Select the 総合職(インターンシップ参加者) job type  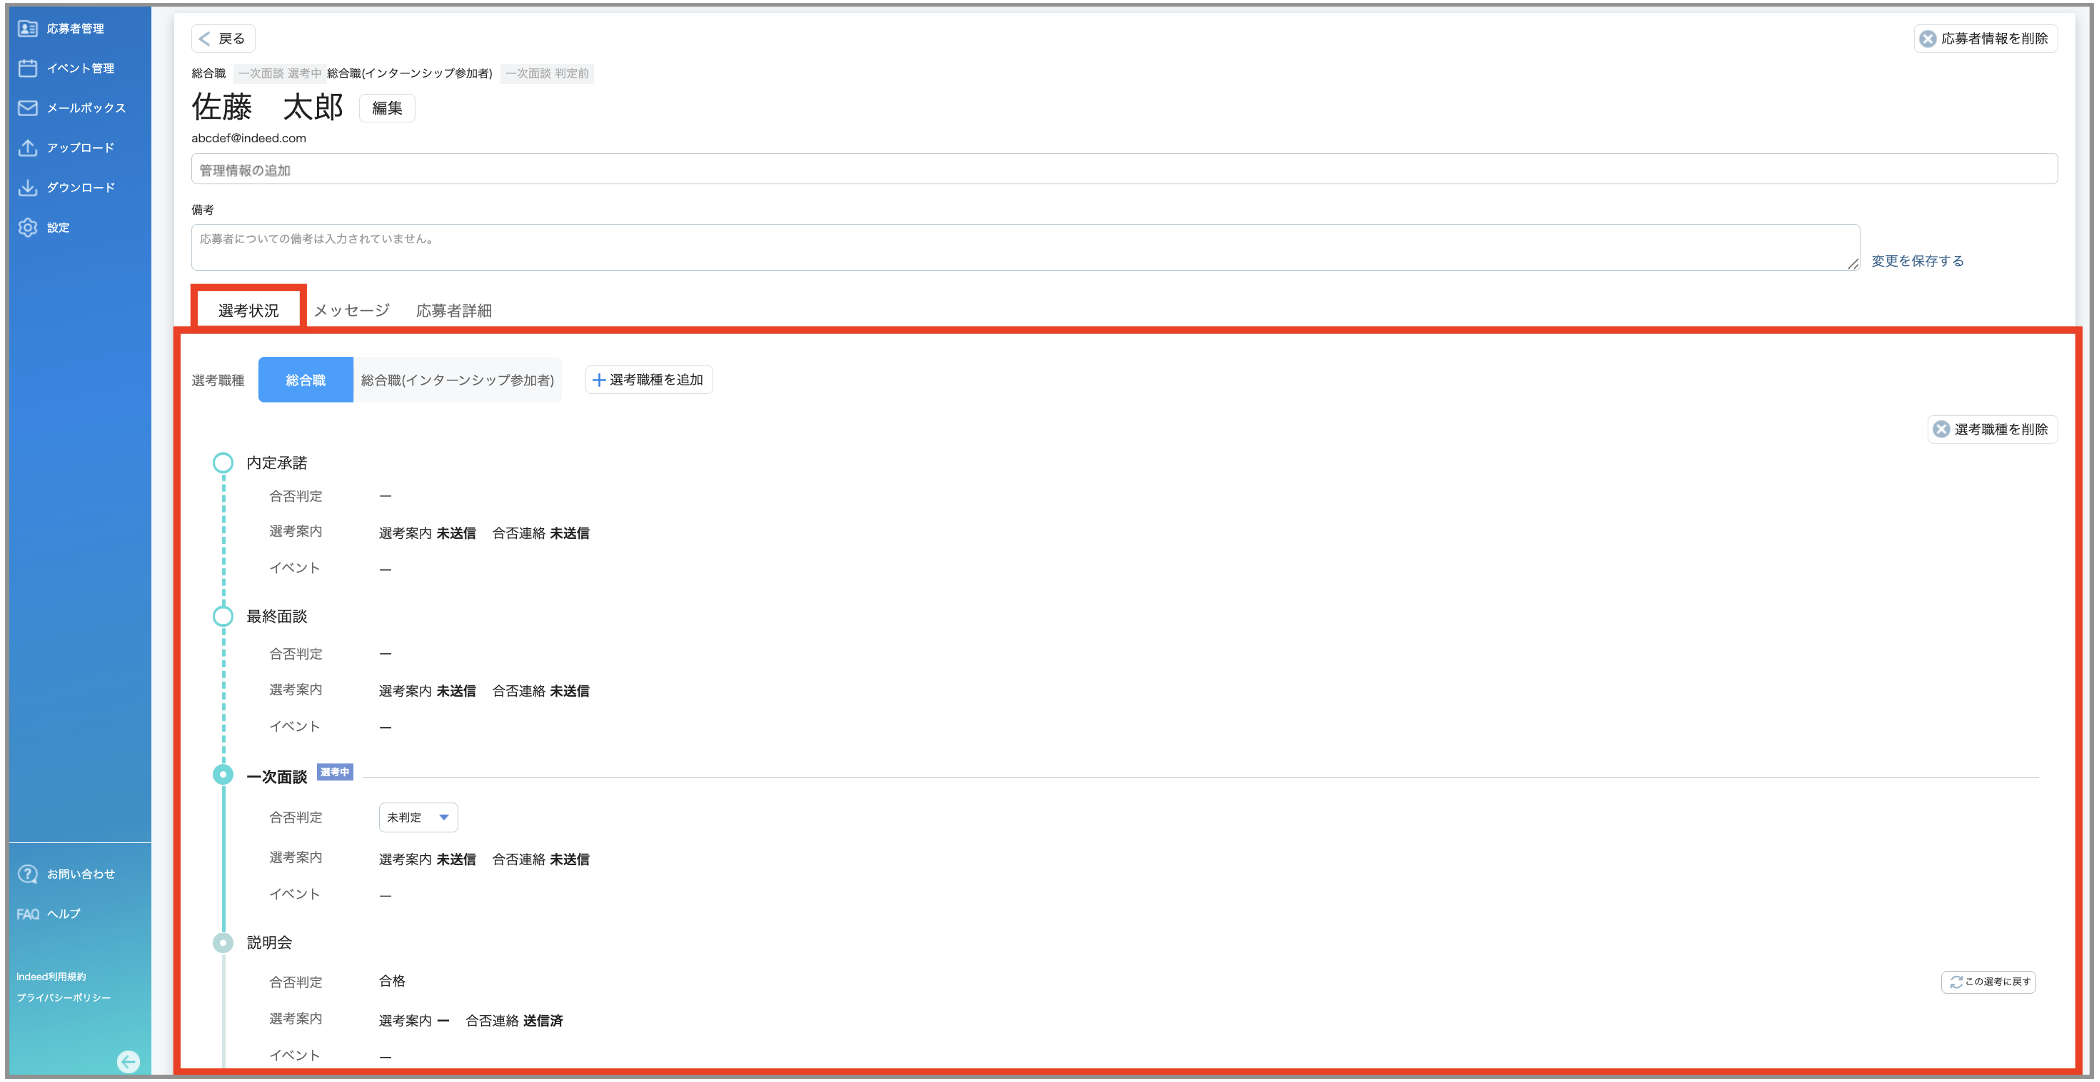point(457,380)
